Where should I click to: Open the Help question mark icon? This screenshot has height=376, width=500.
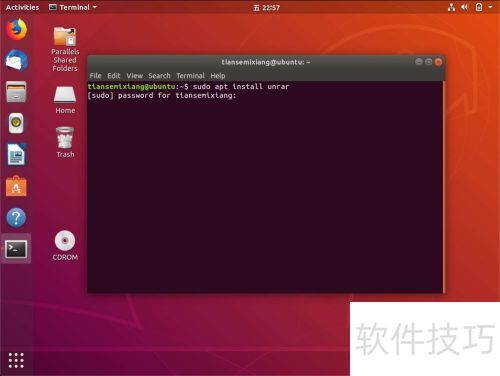tap(16, 218)
